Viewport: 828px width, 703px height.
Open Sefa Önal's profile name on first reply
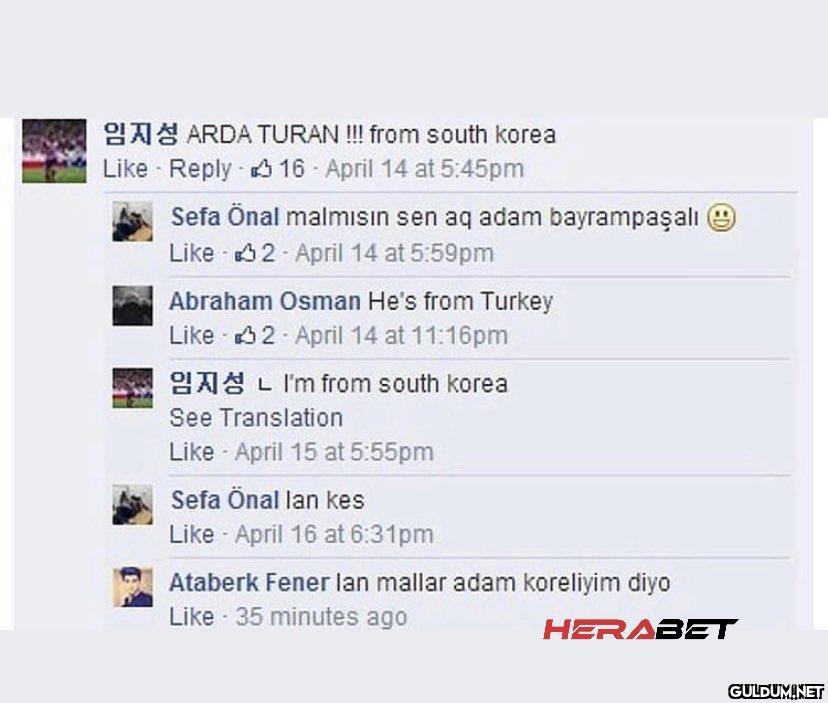click(224, 217)
